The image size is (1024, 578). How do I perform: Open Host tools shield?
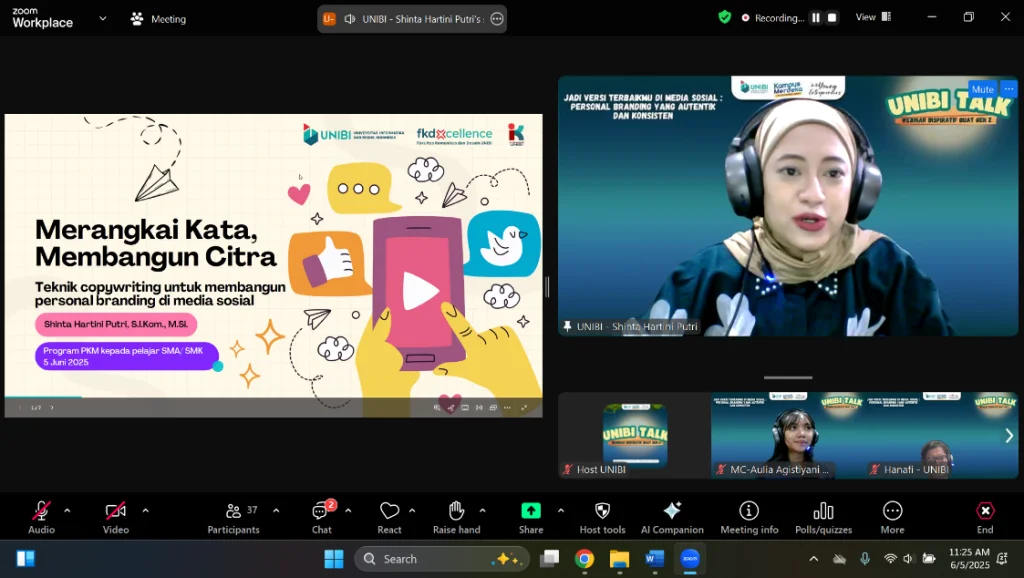pyautogui.click(x=602, y=517)
